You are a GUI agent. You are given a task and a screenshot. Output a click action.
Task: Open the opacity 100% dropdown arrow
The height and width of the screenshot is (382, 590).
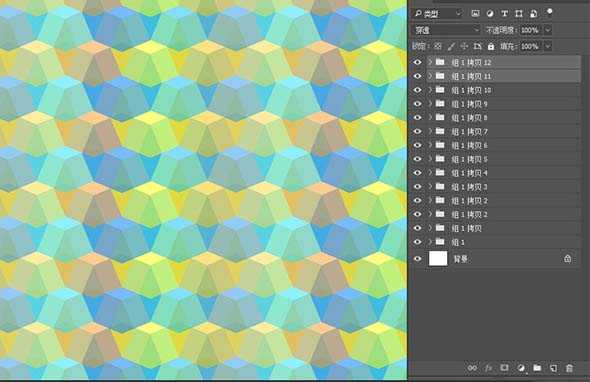tap(548, 30)
